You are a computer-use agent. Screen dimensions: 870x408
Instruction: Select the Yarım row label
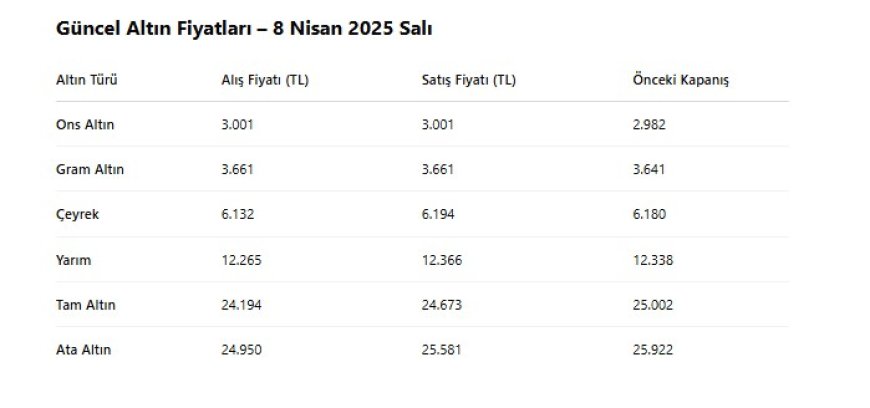73,260
